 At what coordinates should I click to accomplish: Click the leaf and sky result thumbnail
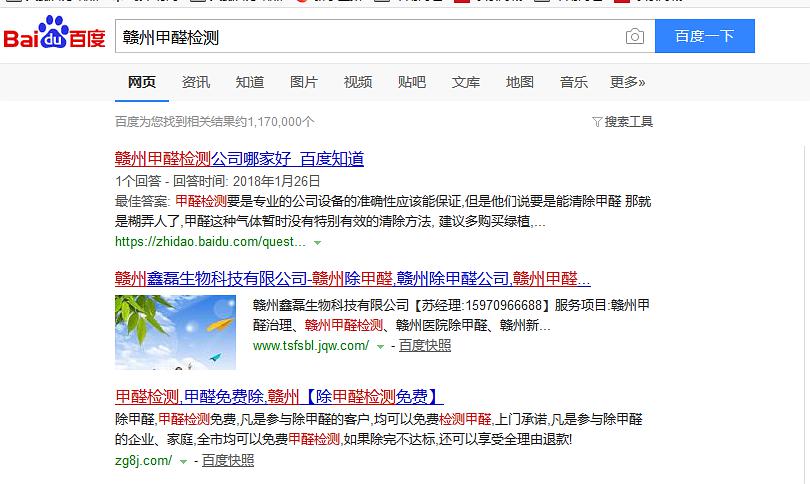(175, 332)
